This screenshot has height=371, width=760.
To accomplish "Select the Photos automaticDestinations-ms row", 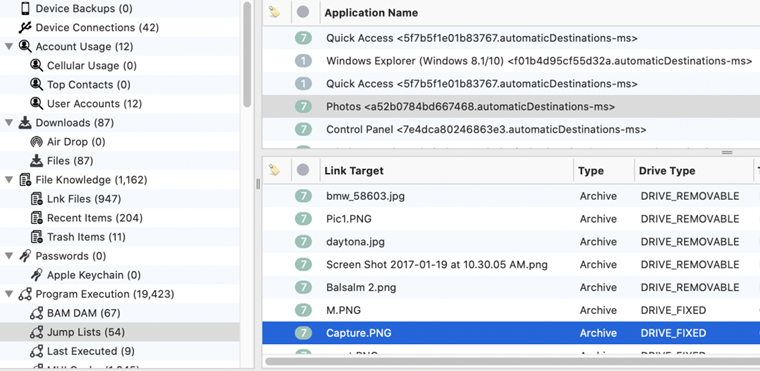I will pyautogui.click(x=511, y=106).
